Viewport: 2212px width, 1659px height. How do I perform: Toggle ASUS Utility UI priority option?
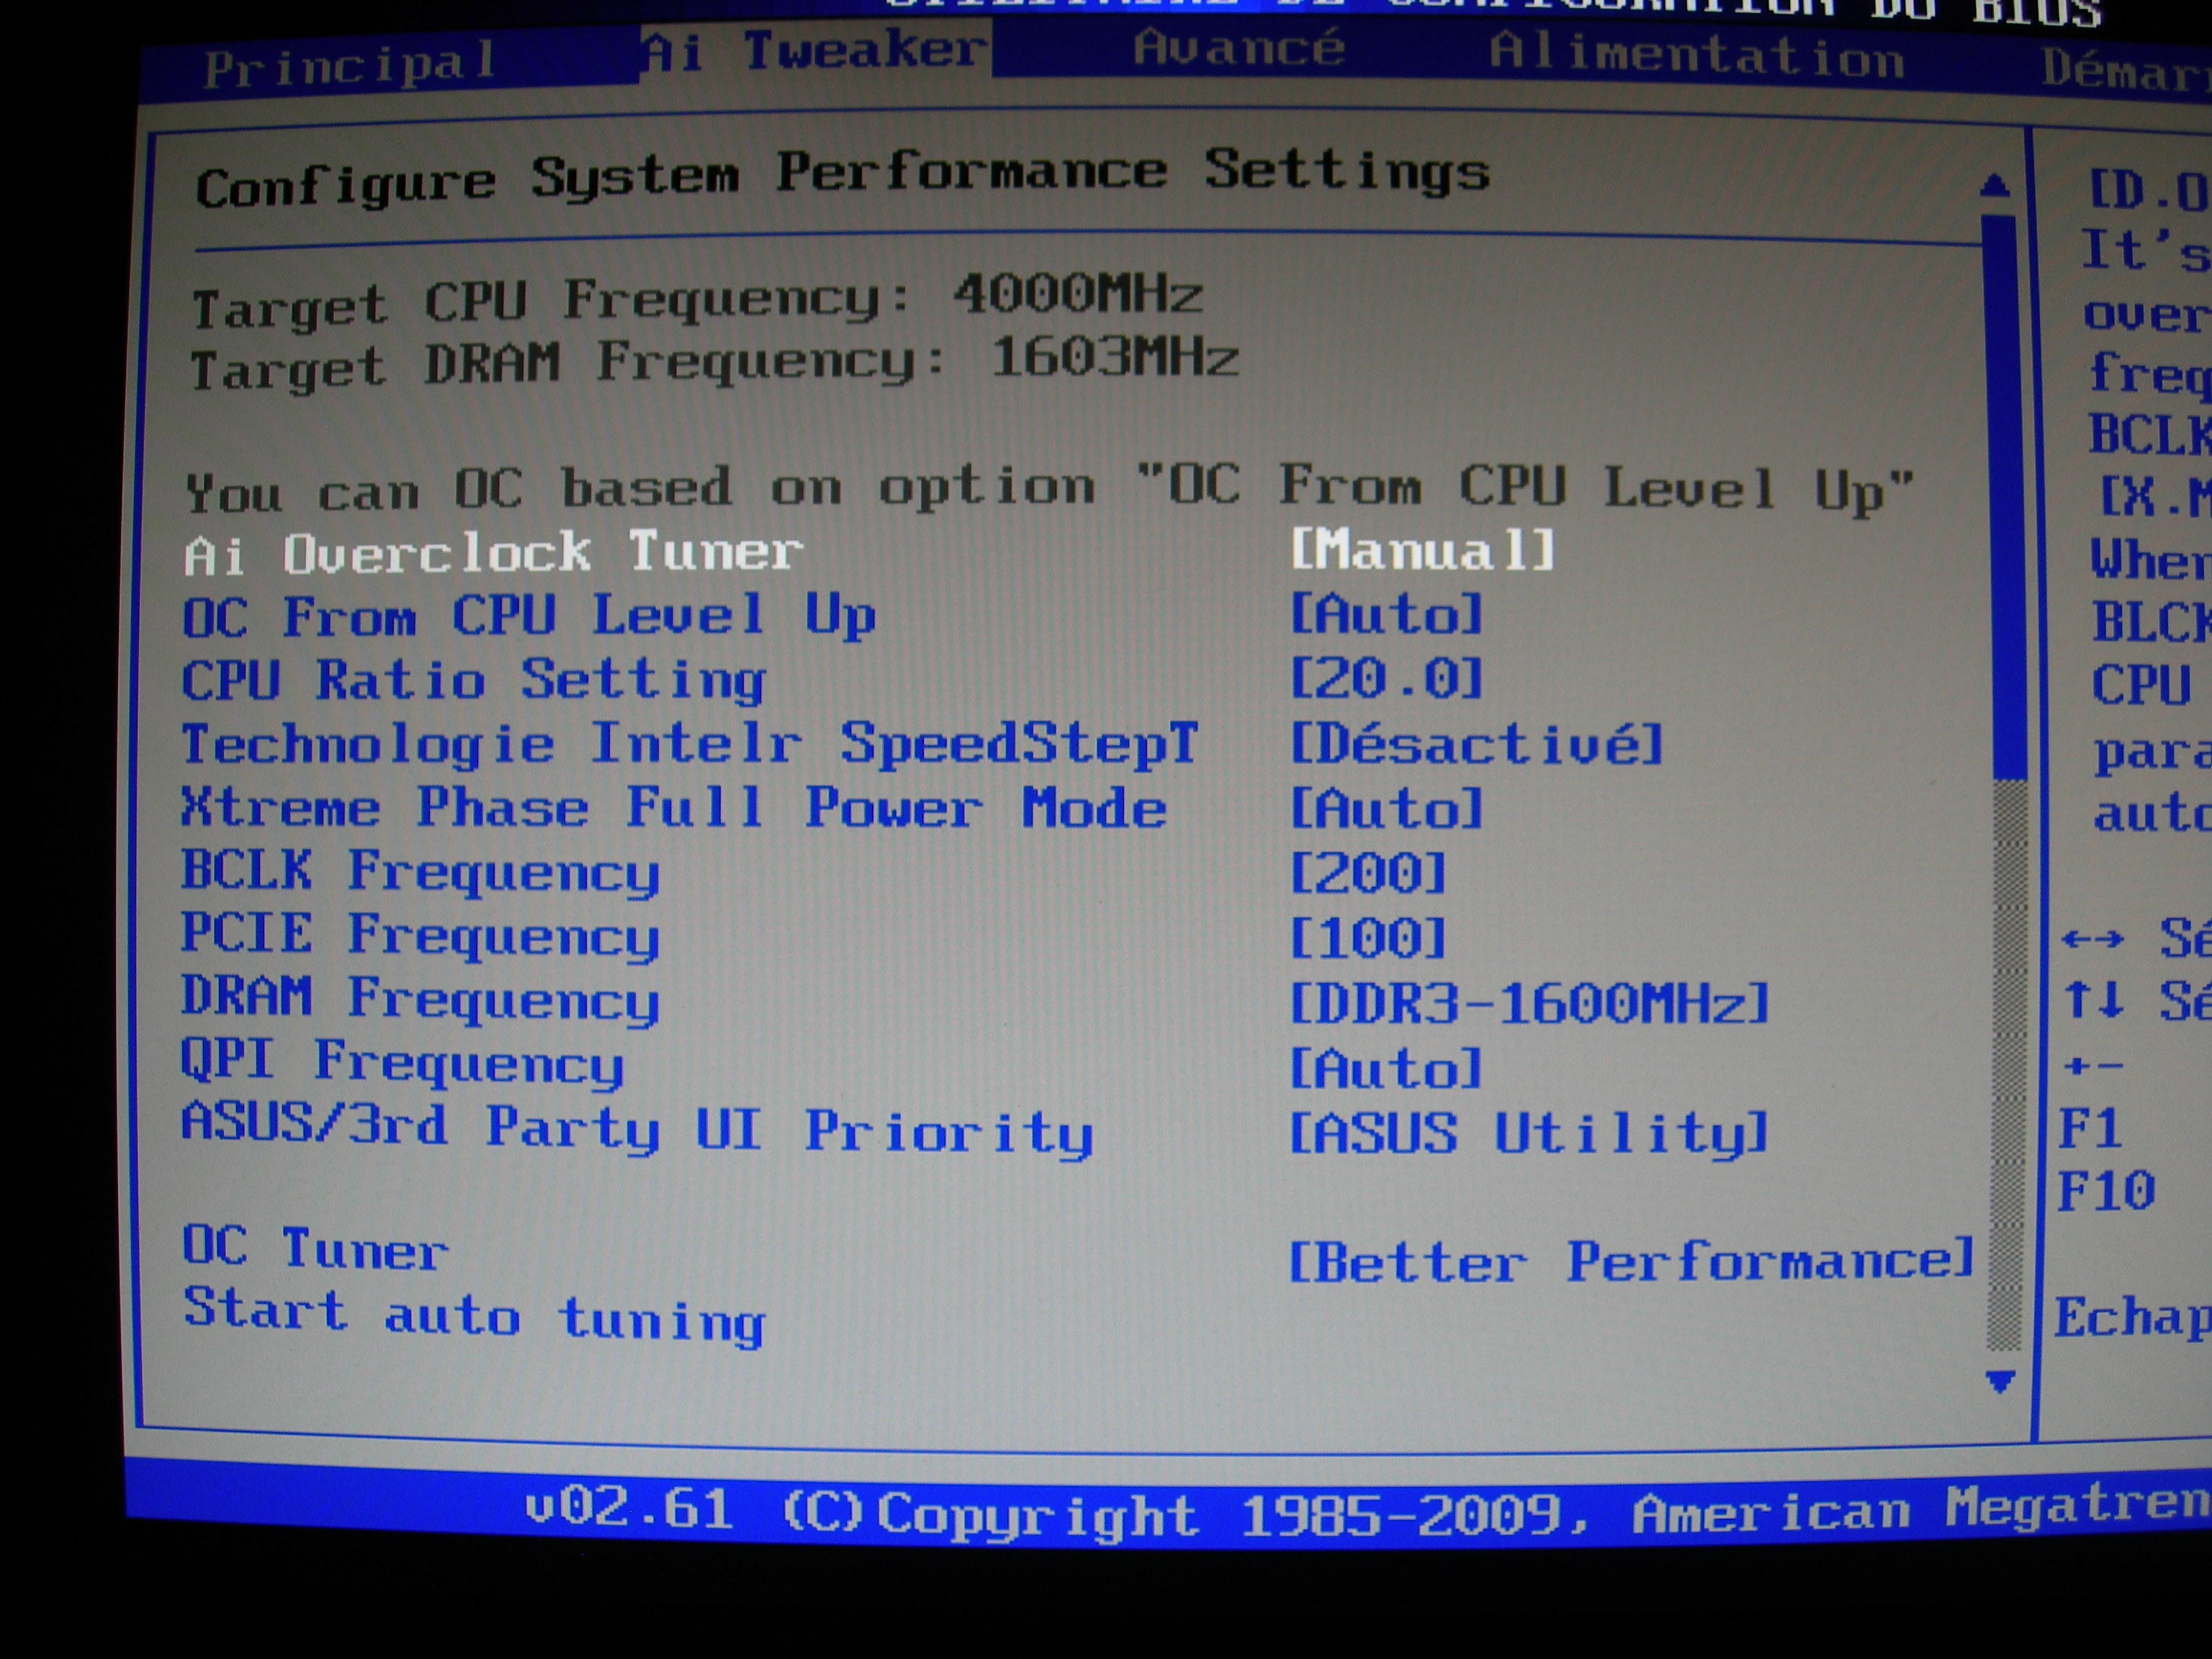[1529, 1133]
